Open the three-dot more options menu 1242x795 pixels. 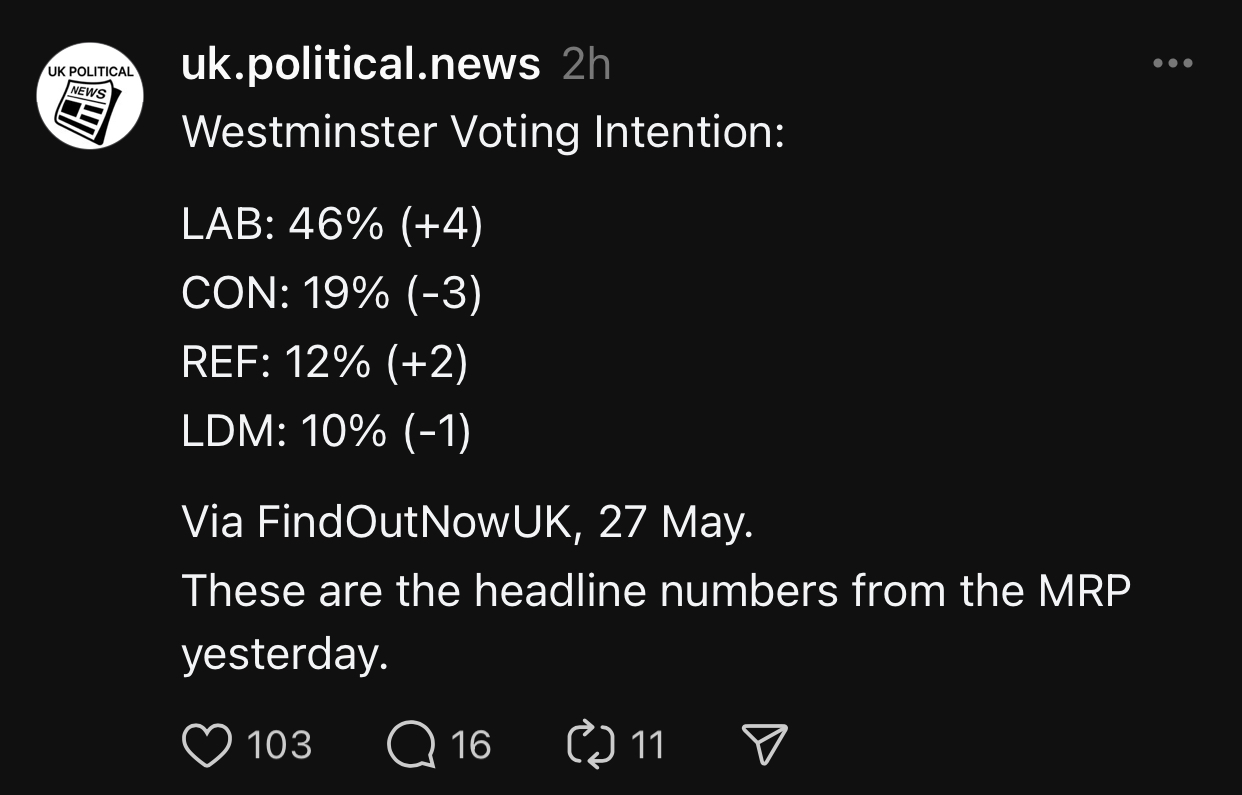click(x=1172, y=64)
